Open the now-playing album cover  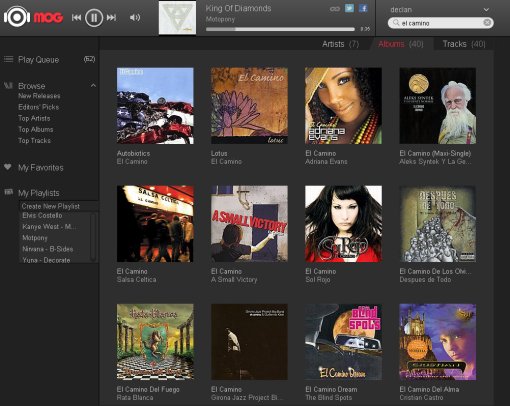pos(177,18)
